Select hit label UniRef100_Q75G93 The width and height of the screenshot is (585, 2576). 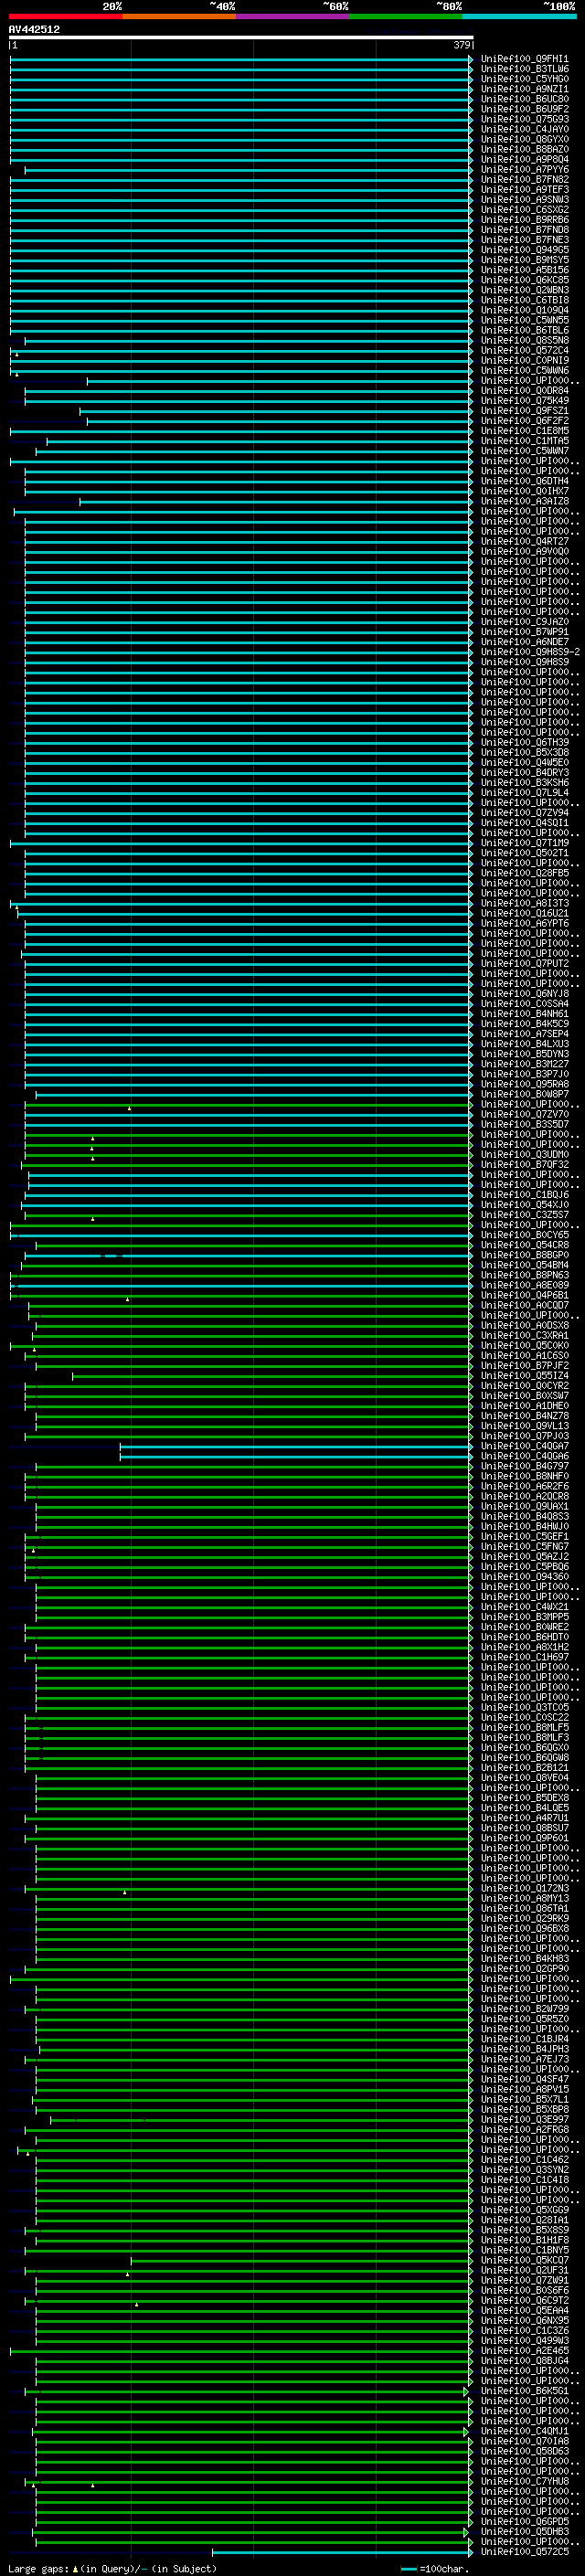pyautogui.click(x=525, y=119)
